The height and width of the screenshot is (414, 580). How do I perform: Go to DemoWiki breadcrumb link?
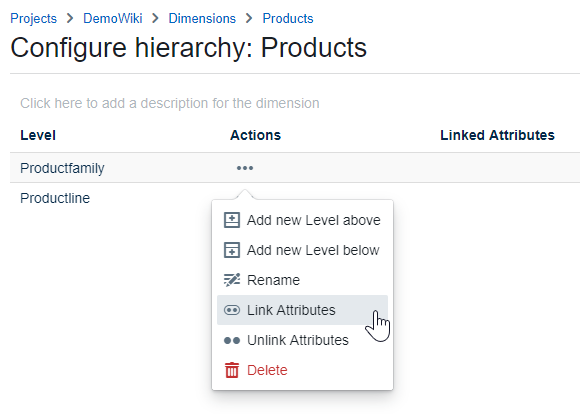click(113, 18)
